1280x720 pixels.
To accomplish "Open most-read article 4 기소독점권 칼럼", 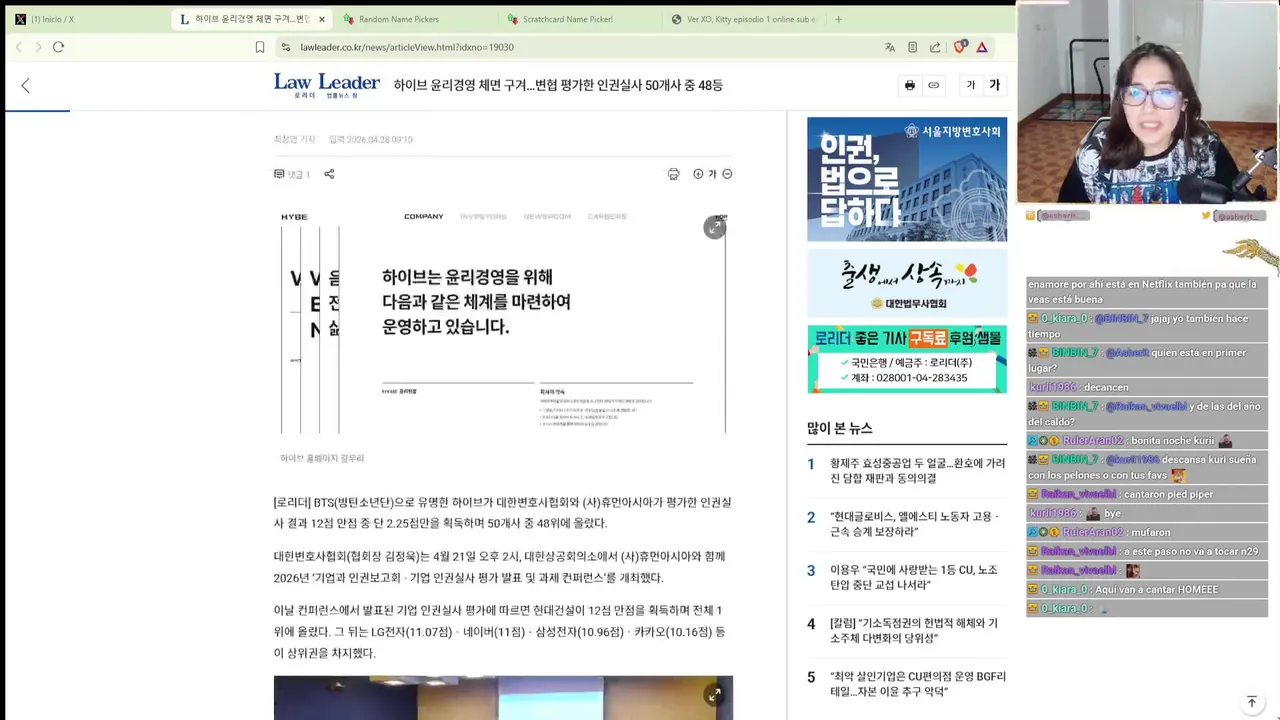I will coord(914,631).
